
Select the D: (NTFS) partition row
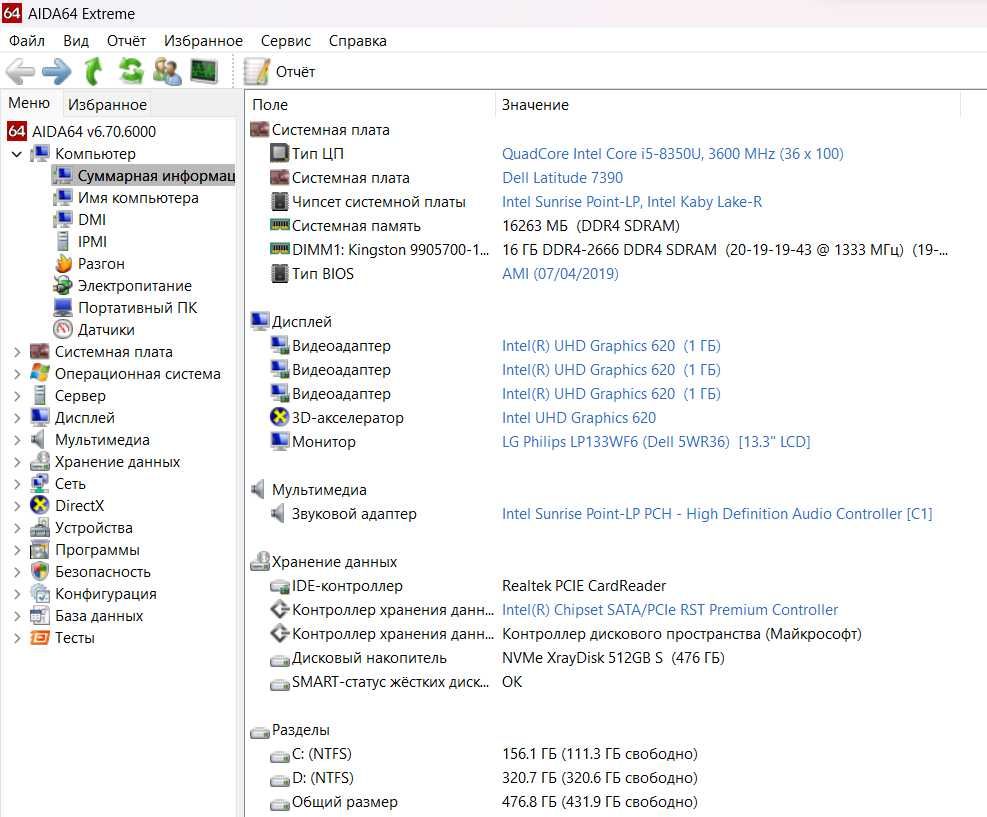pyautogui.click(x=483, y=778)
